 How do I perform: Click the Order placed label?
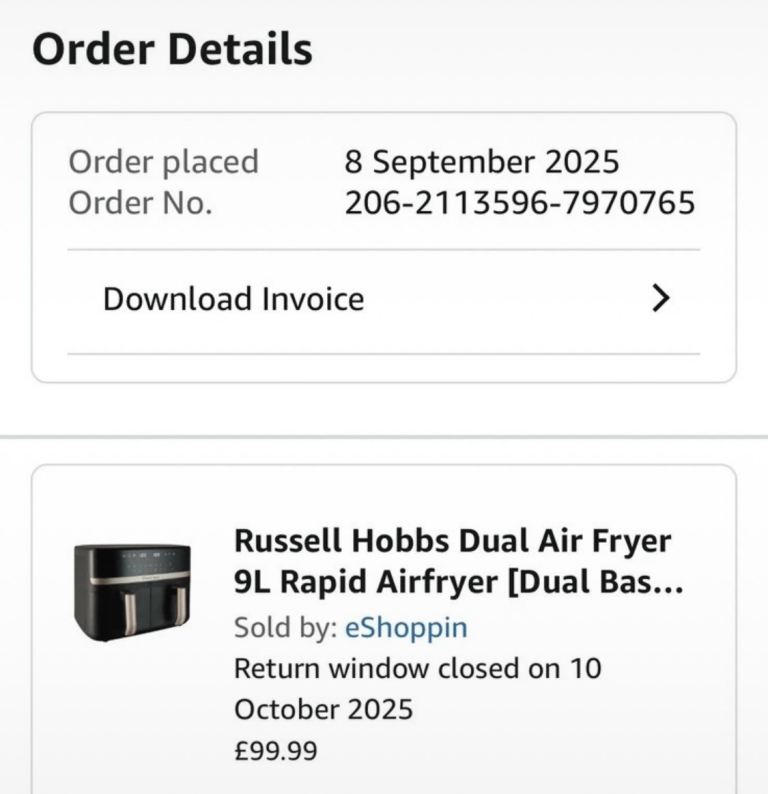click(164, 162)
